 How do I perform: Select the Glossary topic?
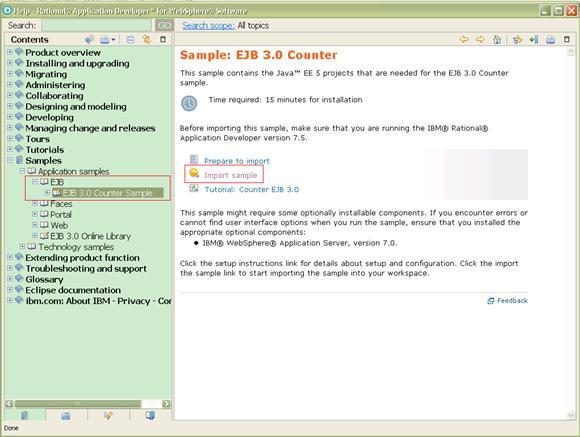pos(44,279)
